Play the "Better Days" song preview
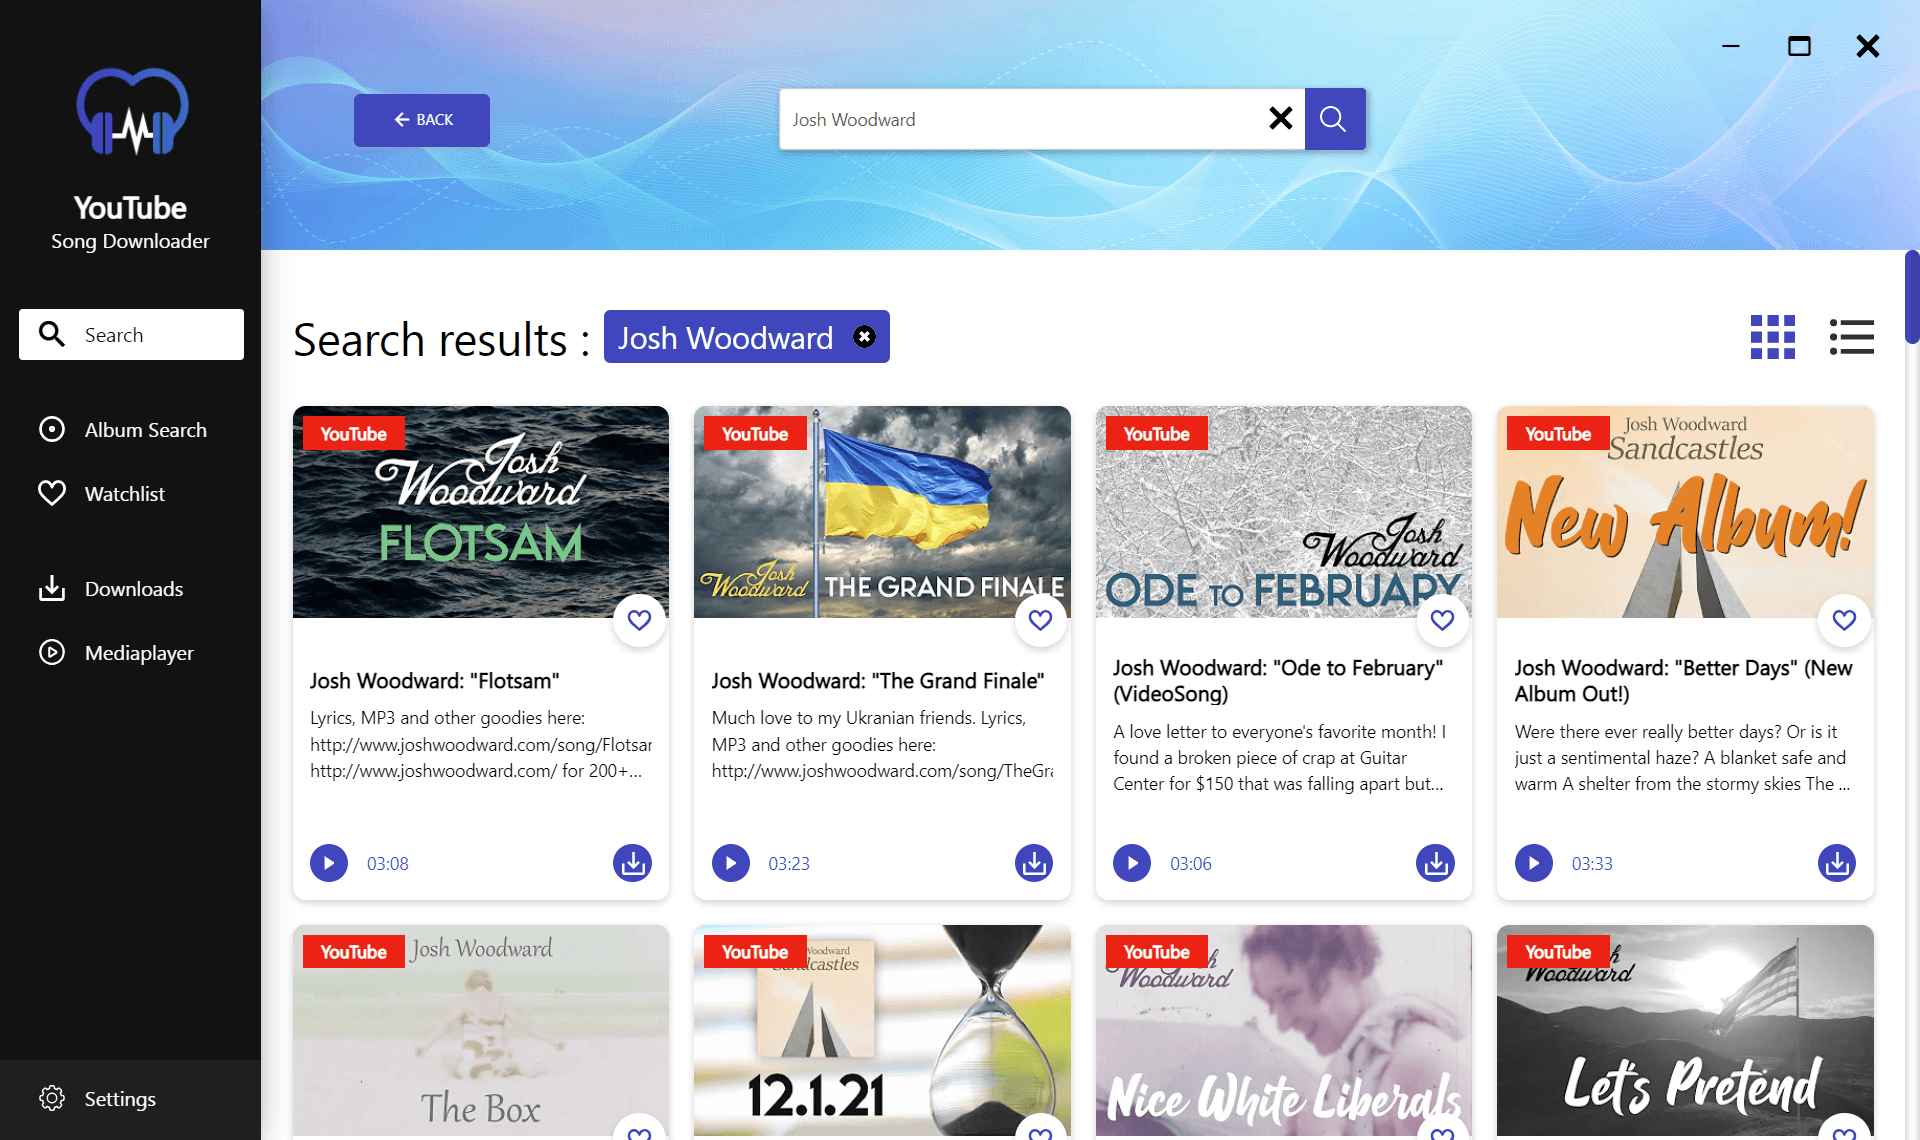This screenshot has width=1920, height=1140. click(x=1534, y=863)
